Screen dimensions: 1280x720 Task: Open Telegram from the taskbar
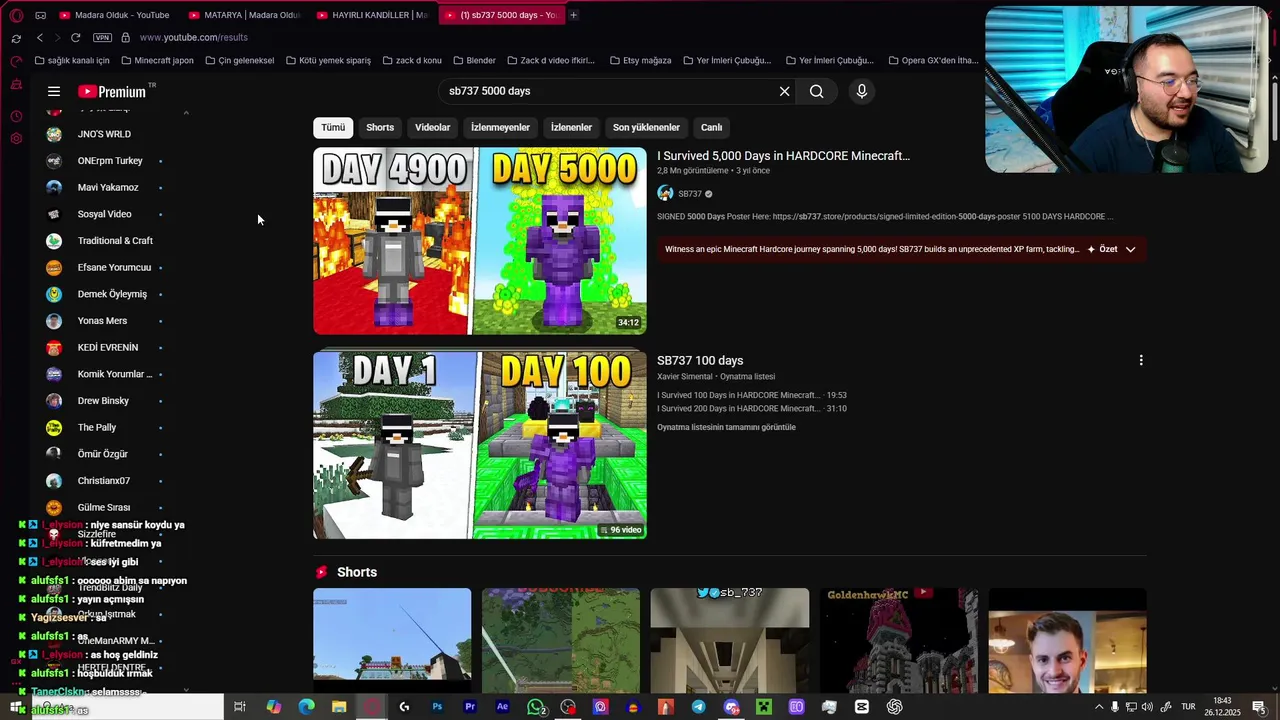698,707
